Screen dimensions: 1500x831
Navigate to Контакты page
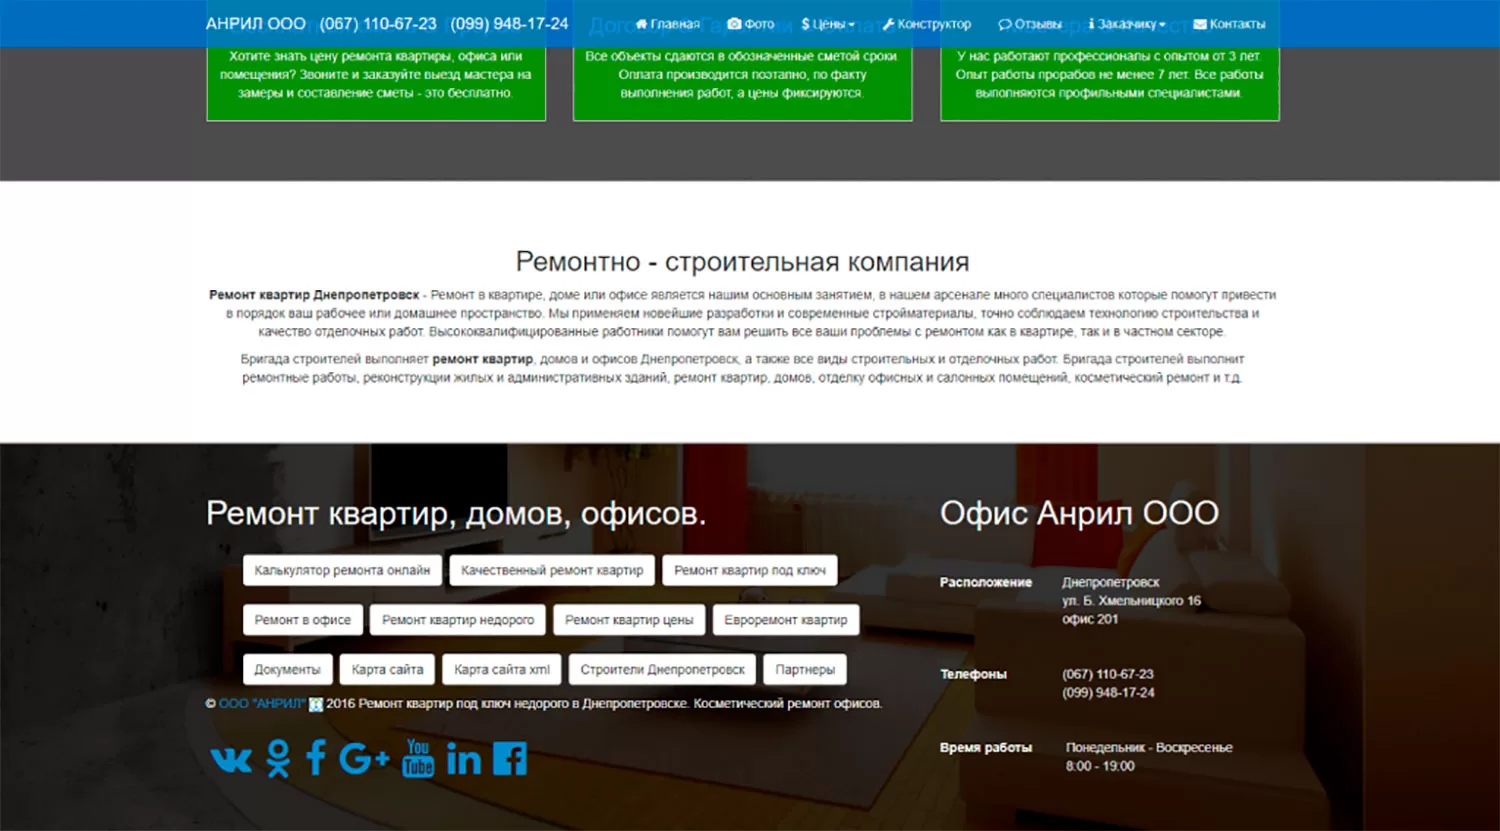[1229, 24]
